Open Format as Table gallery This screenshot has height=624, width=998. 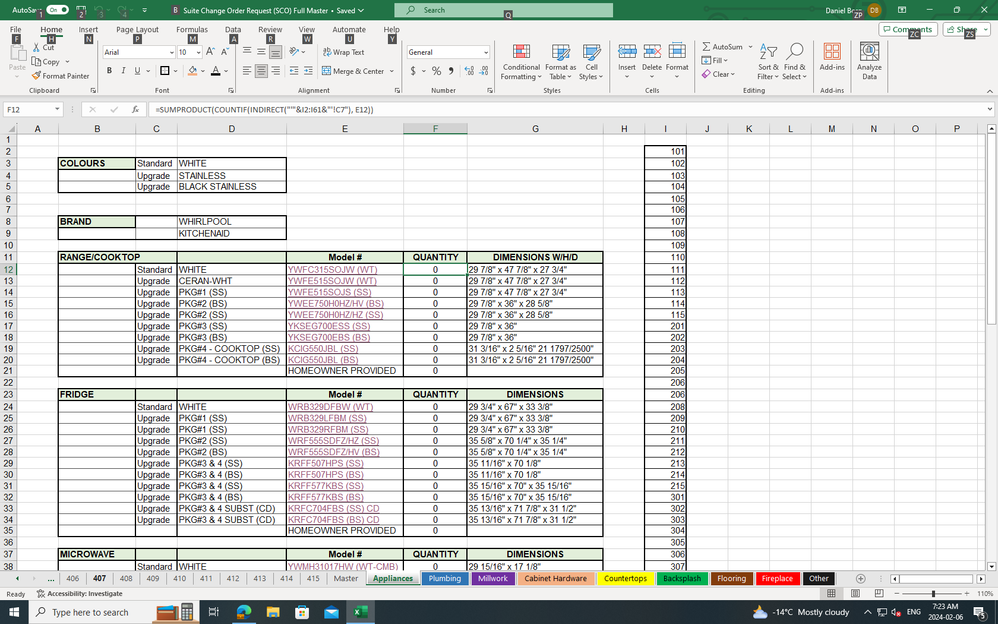[560, 62]
